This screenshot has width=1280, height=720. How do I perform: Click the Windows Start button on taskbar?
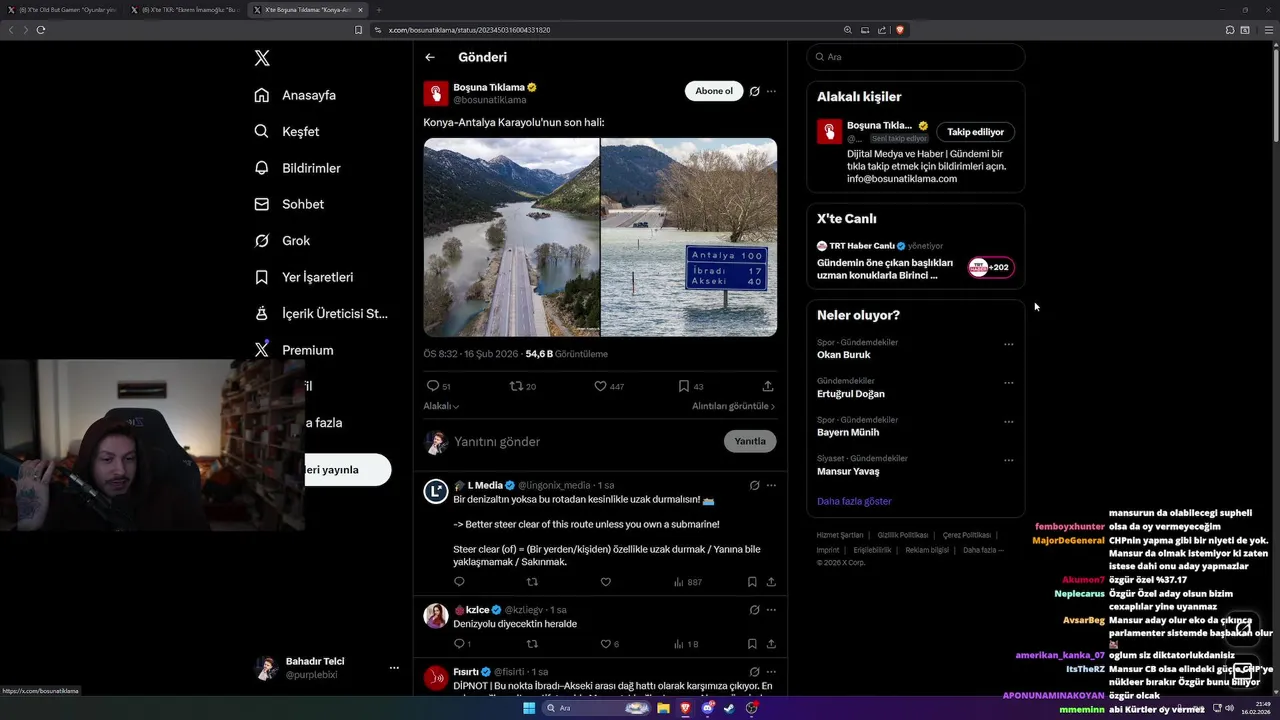529,708
